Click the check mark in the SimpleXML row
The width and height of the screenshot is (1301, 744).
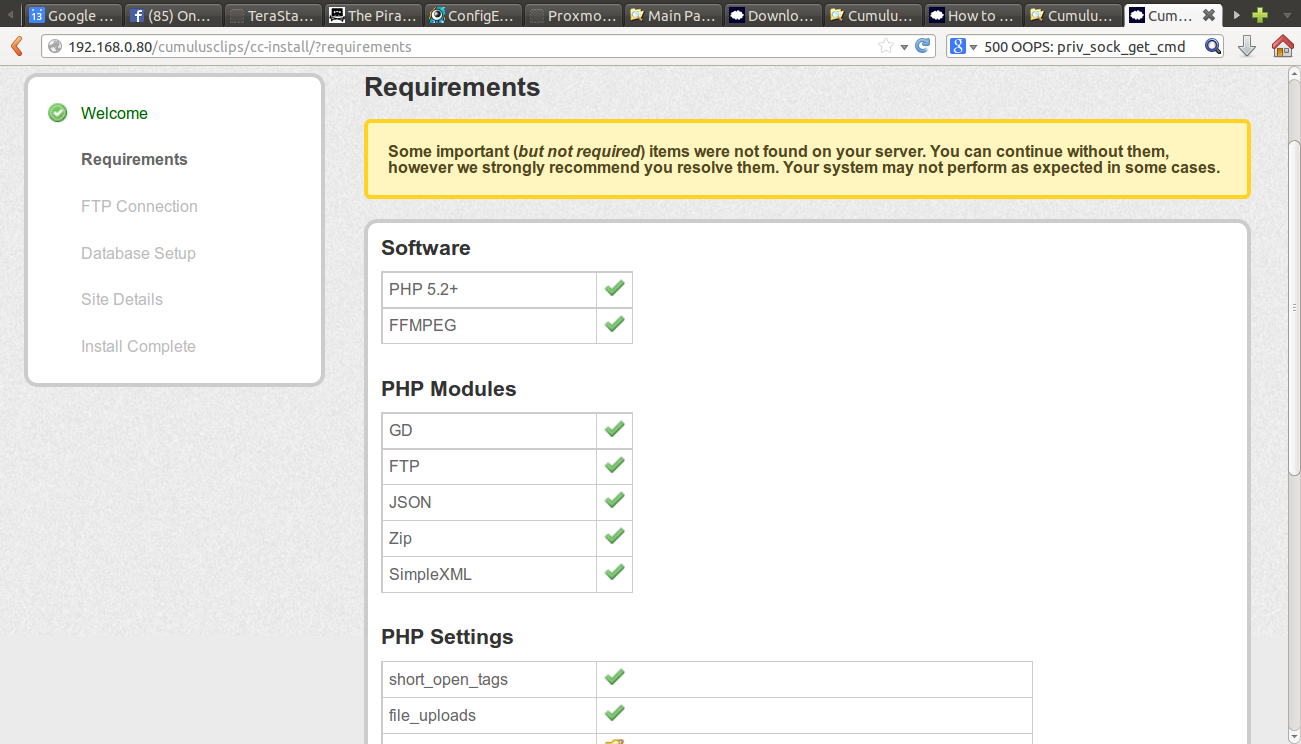click(x=614, y=574)
